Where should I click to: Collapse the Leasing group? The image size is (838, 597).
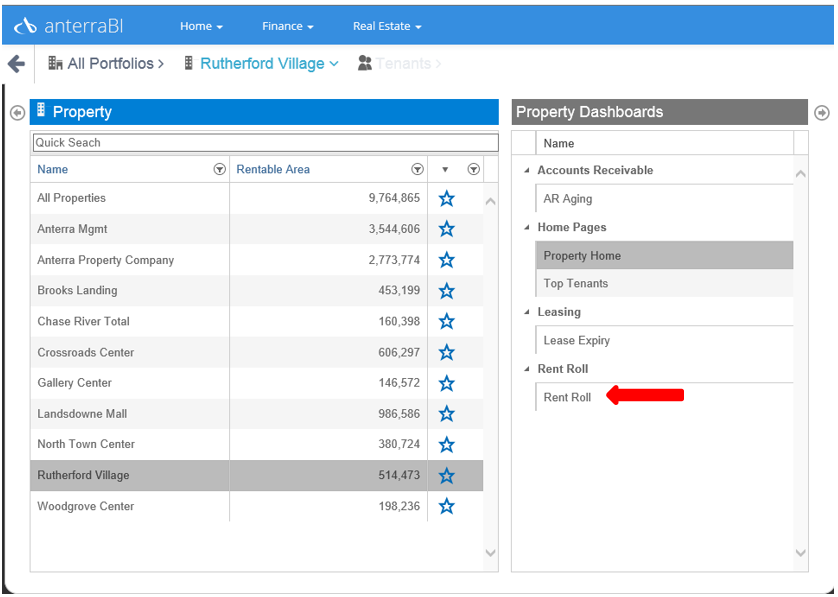click(527, 312)
